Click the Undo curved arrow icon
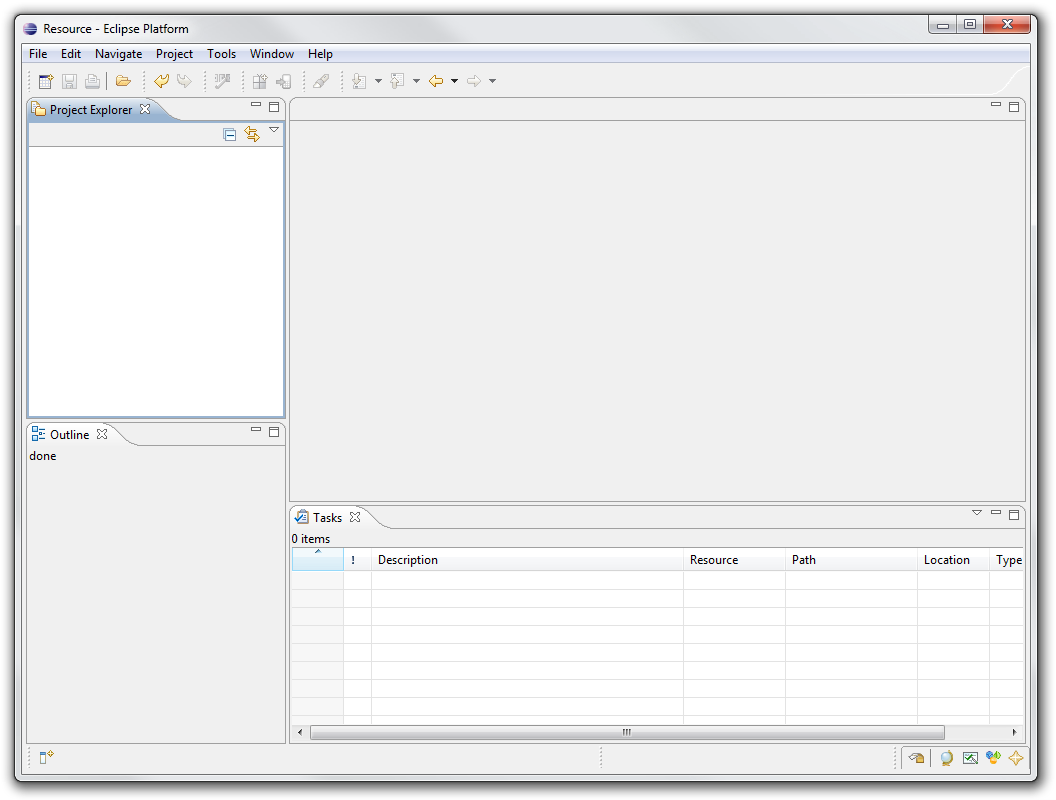This screenshot has width=1056, height=800. (x=162, y=81)
